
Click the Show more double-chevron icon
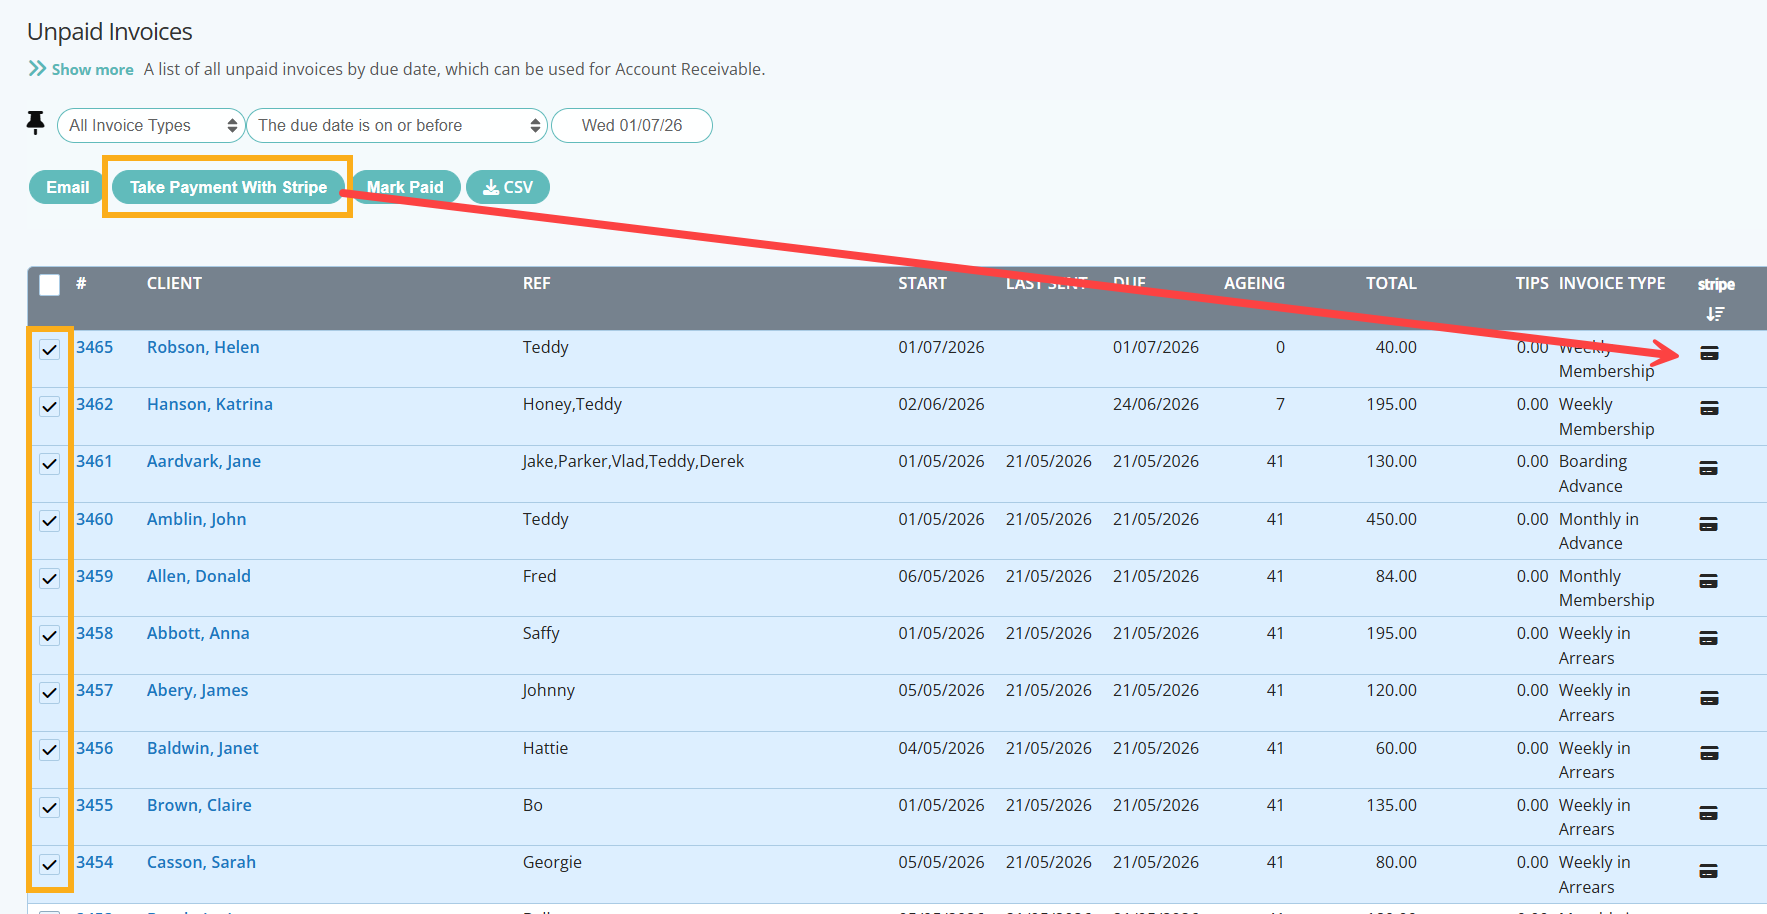37,68
